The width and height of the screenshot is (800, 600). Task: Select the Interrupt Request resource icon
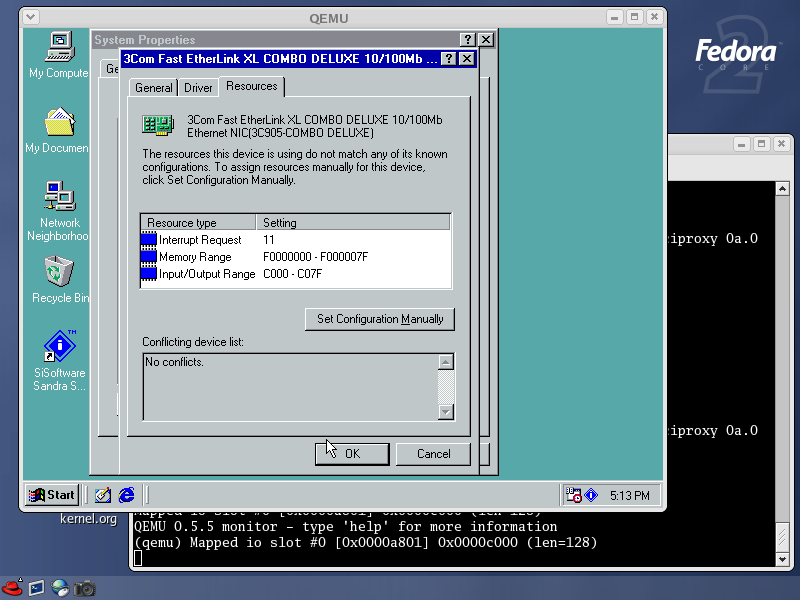click(148, 239)
